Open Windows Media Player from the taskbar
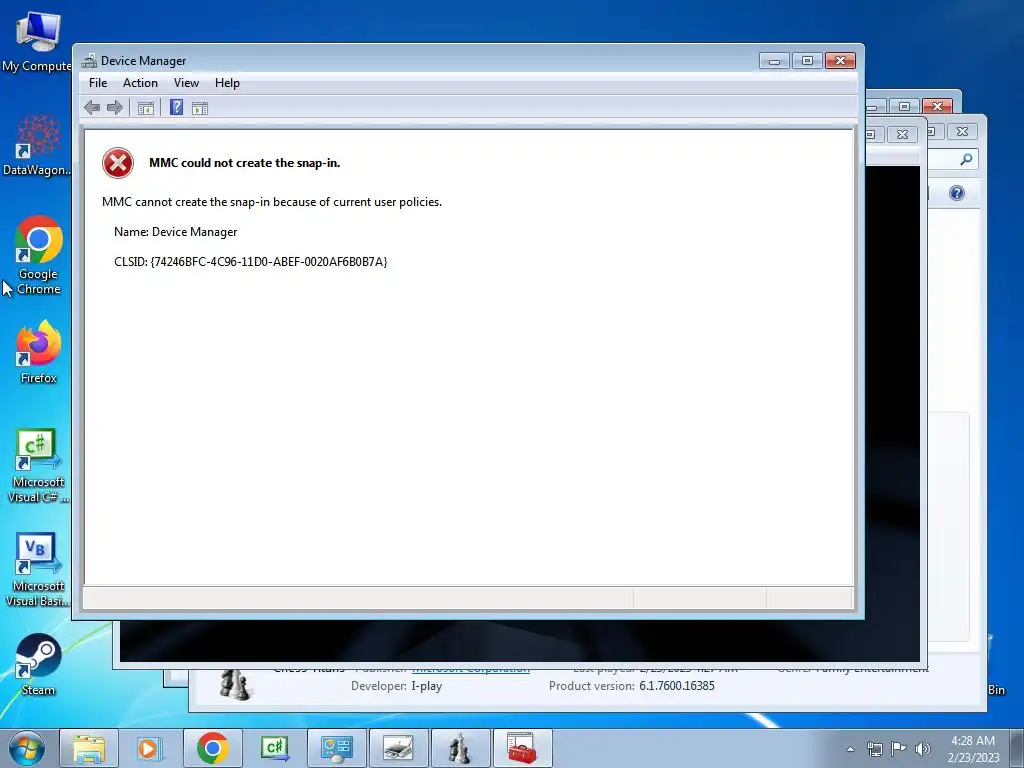 pyautogui.click(x=150, y=748)
